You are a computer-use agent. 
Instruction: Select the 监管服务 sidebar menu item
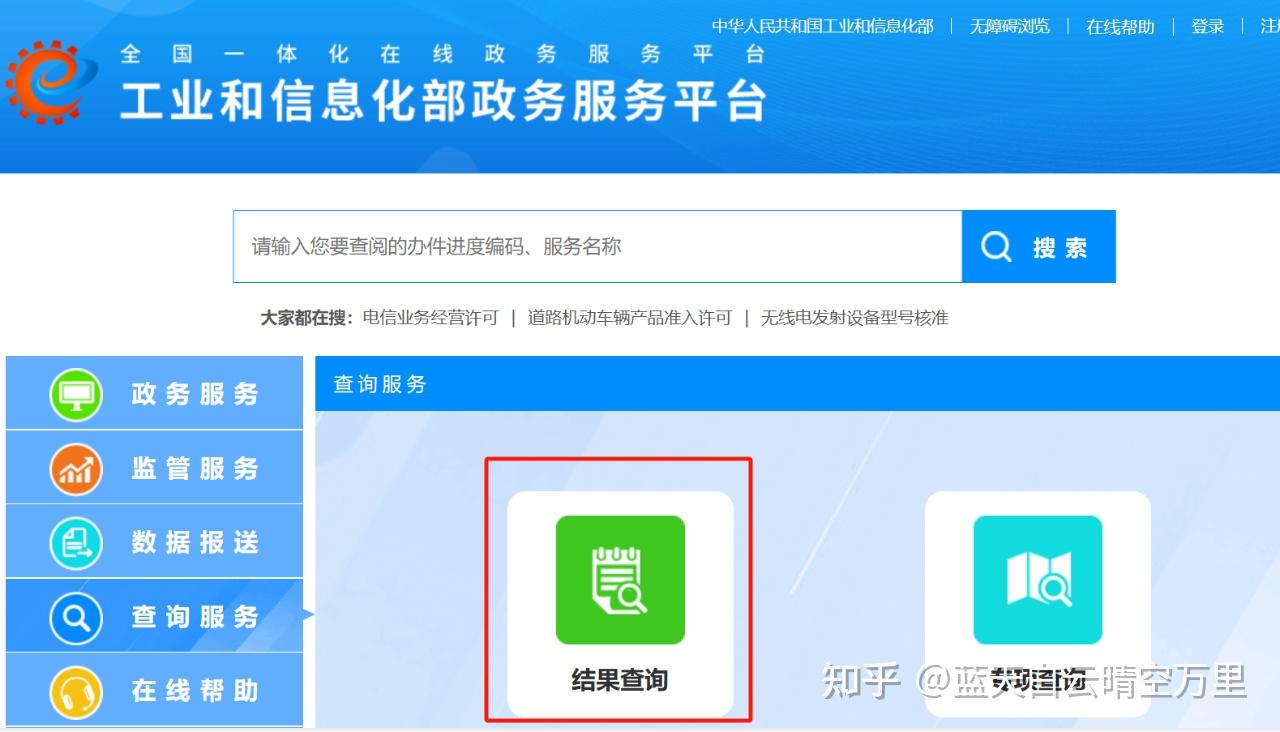pos(154,467)
